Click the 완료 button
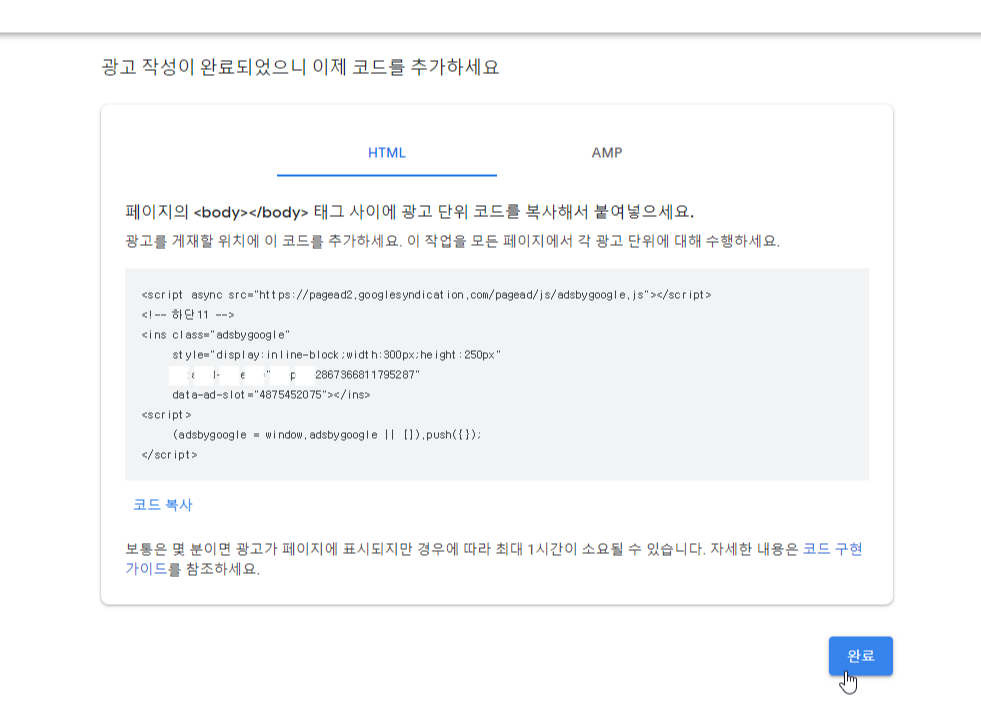Image resolution: width=981 pixels, height=717 pixels. pos(860,656)
